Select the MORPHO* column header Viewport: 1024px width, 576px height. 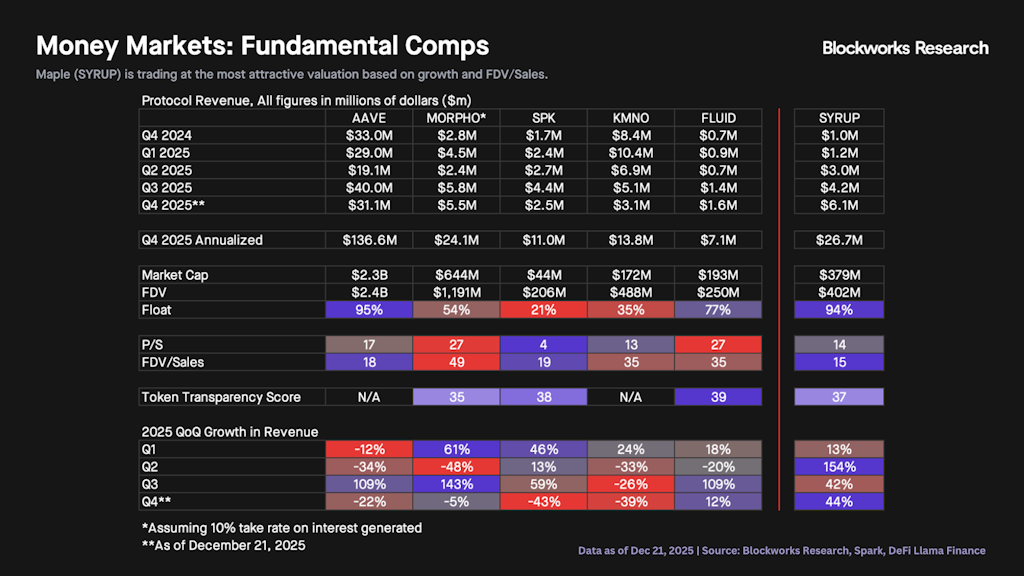click(456, 118)
